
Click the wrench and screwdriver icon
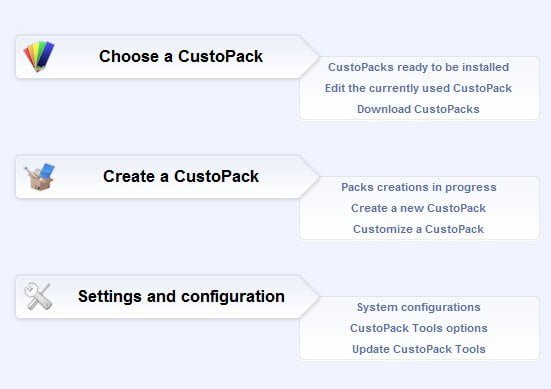point(38,297)
